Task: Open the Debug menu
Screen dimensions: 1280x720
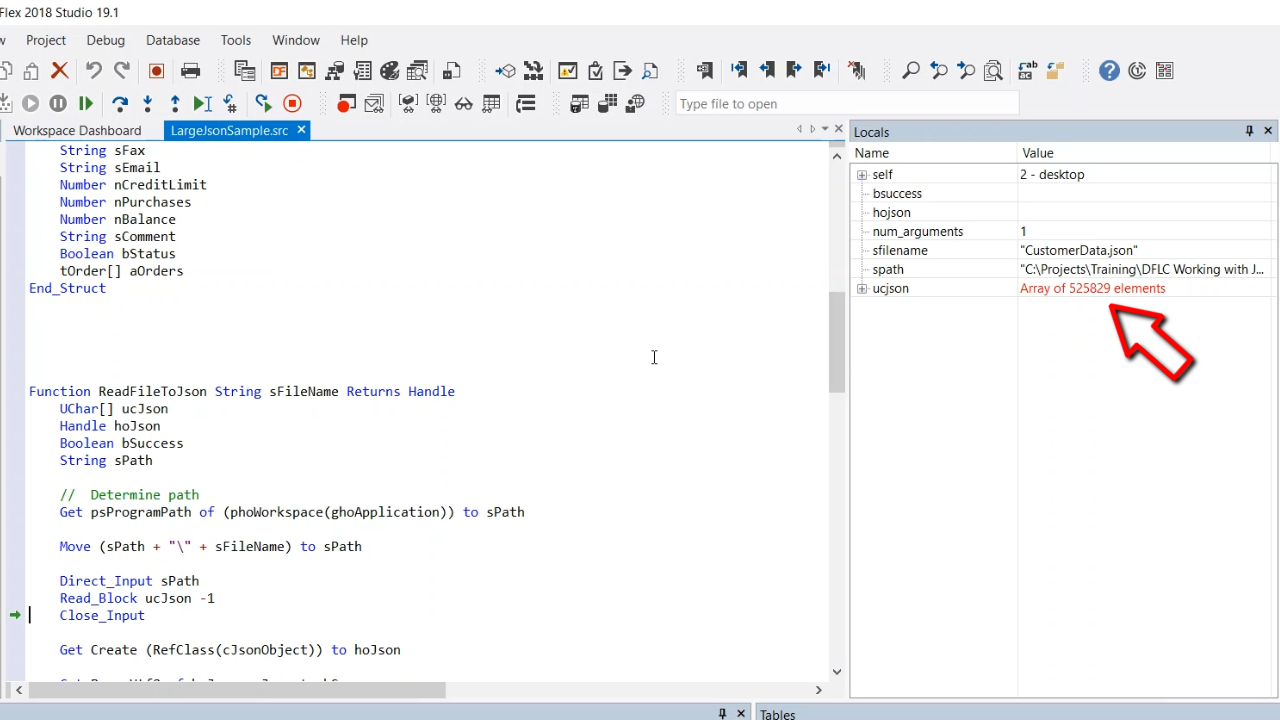Action: pos(106,40)
